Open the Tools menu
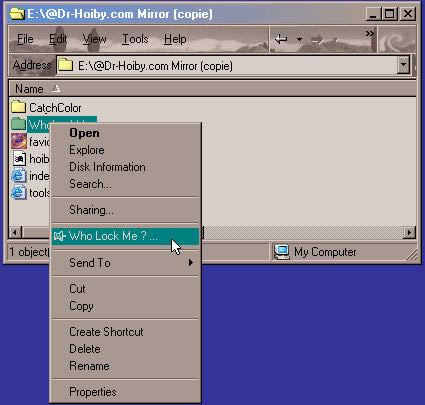The width and height of the screenshot is (425, 405). click(135, 39)
